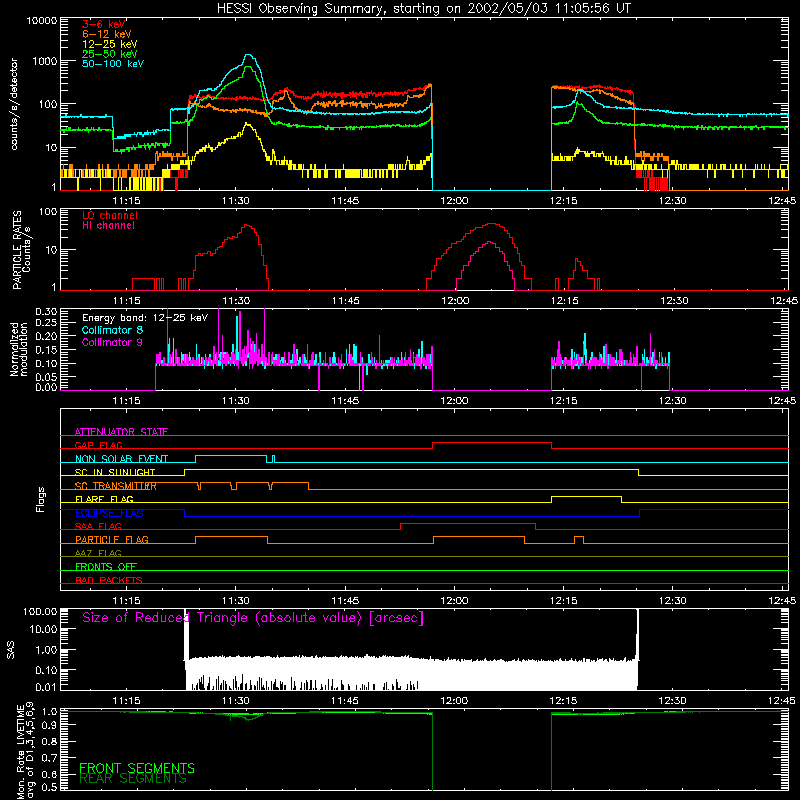Click the Mon. Rate LIVETIME axis label
The height and width of the screenshot is (800, 800).
pos(26,750)
